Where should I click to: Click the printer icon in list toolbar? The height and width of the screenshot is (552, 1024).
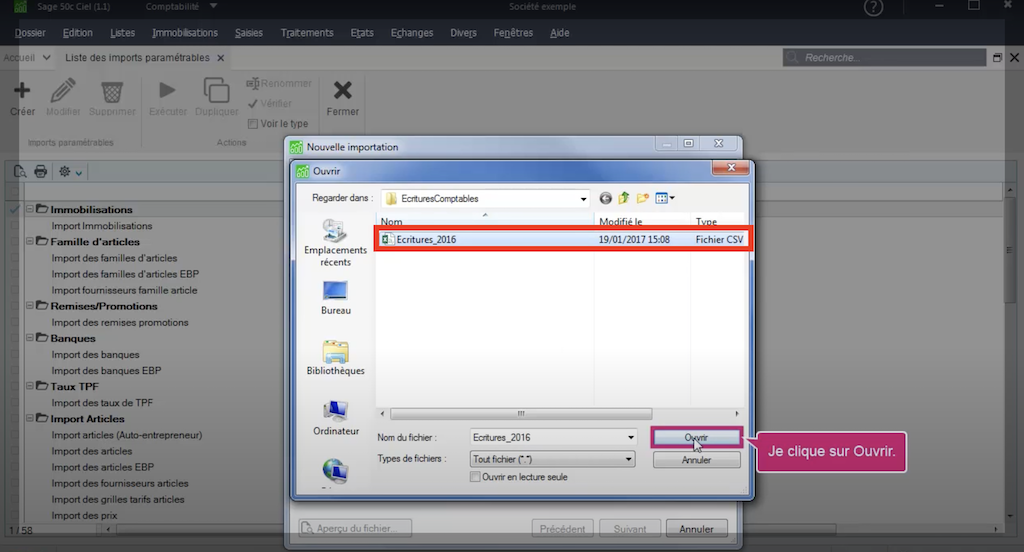pyautogui.click(x=40, y=172)
